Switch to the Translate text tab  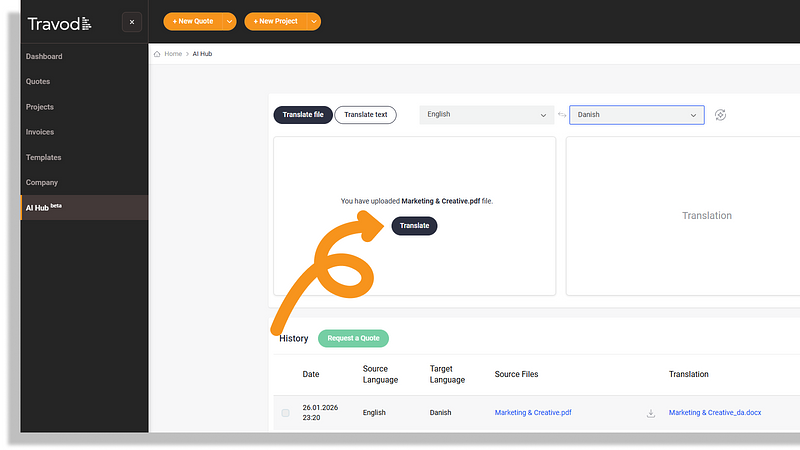coord(365,115)
